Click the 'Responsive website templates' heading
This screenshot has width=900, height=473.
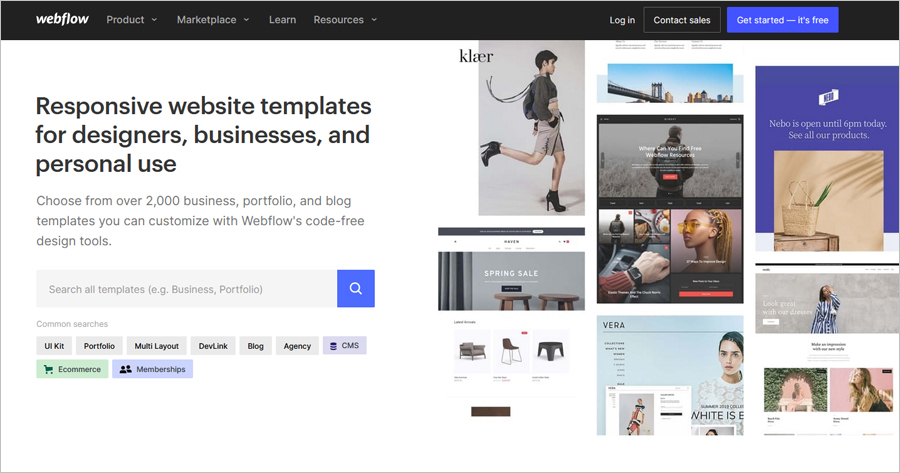pyautogui.click(x=203, y=135)
